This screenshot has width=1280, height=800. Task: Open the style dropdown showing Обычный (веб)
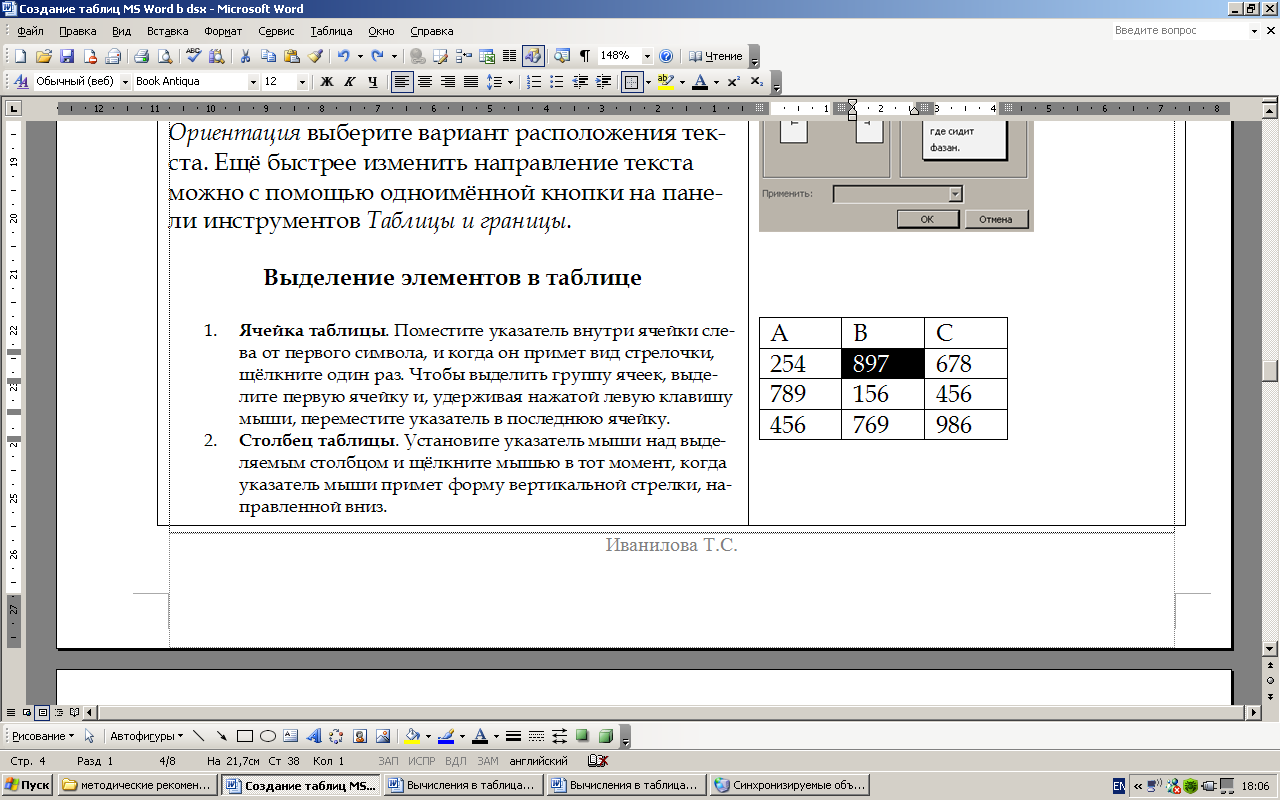click(125, 82)
